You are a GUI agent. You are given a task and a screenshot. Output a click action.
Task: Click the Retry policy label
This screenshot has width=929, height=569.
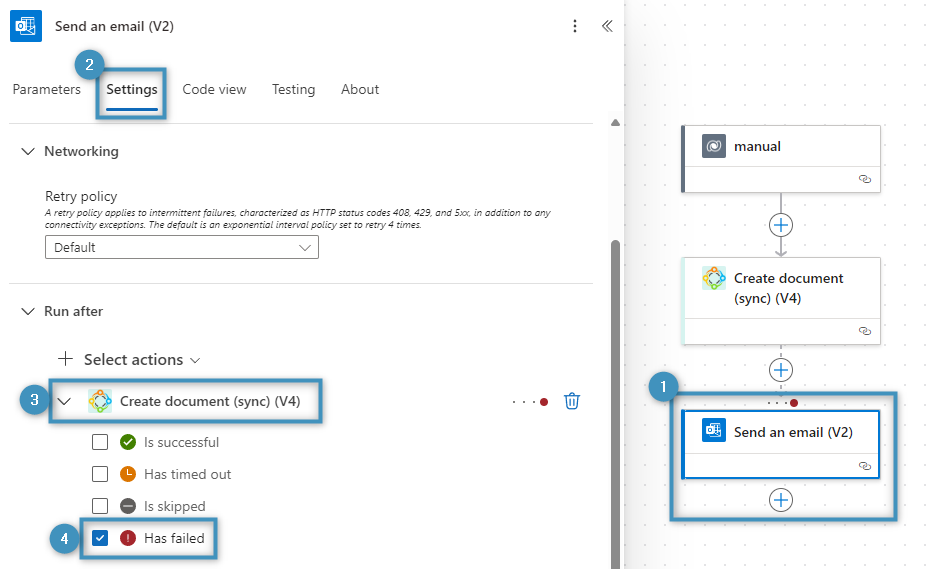click(x=81, y=196)
